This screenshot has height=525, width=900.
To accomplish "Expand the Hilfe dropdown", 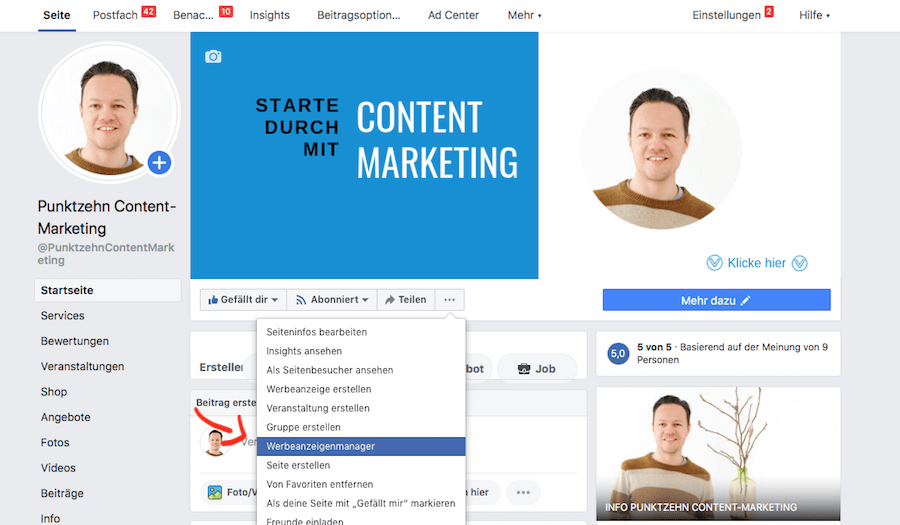I will click(x=814, y=15).
